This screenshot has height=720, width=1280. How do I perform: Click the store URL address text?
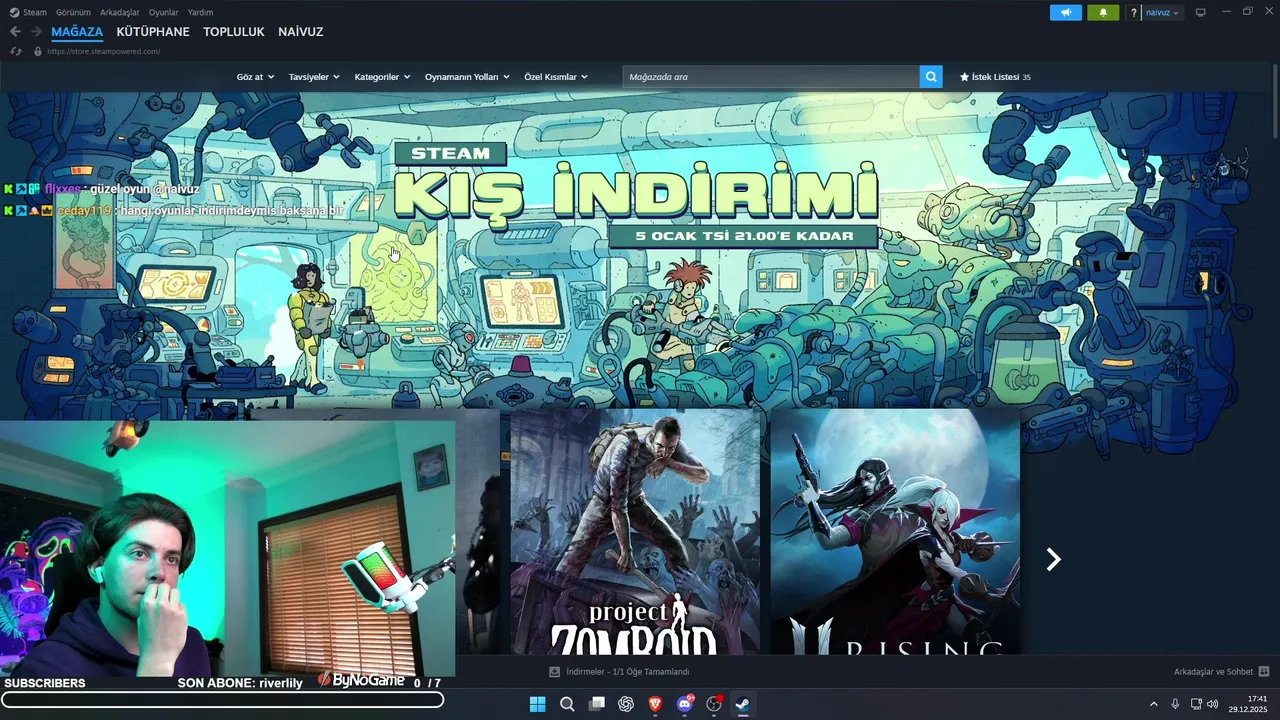(x=104, y=51)
